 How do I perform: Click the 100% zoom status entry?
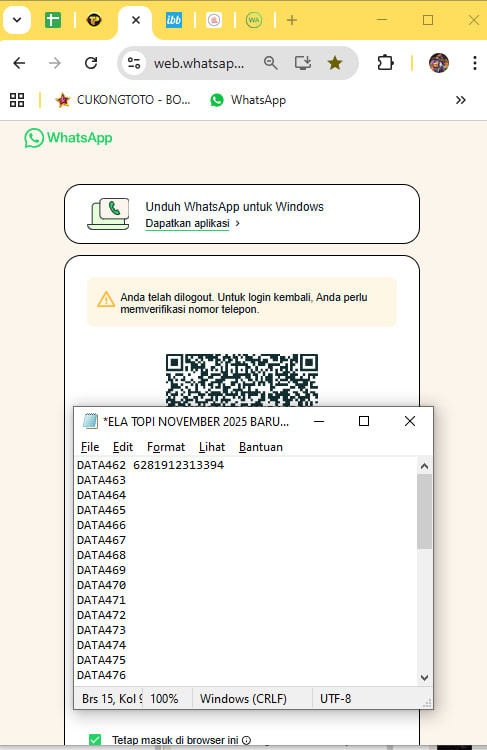(164, 699)
